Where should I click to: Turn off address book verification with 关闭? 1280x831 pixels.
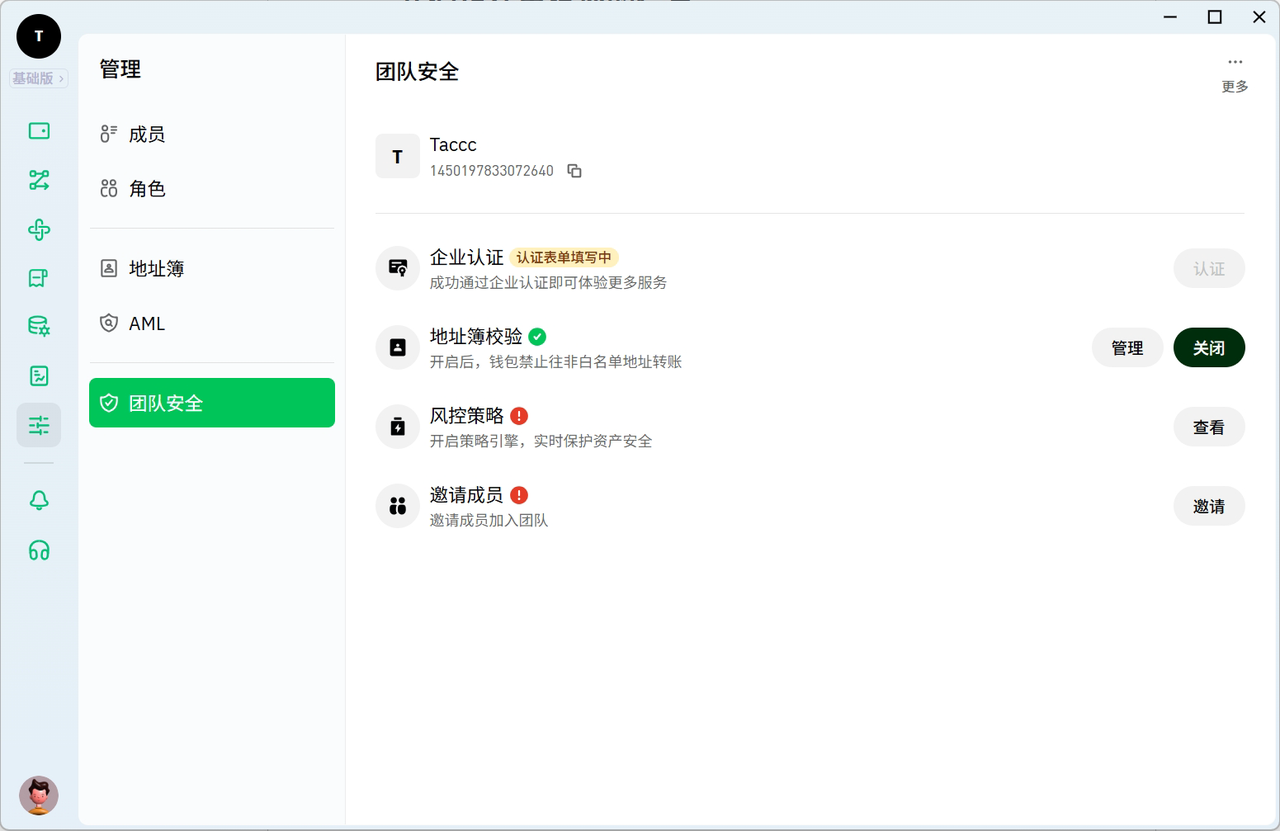pyautogui.click(x=1208, y=348)
